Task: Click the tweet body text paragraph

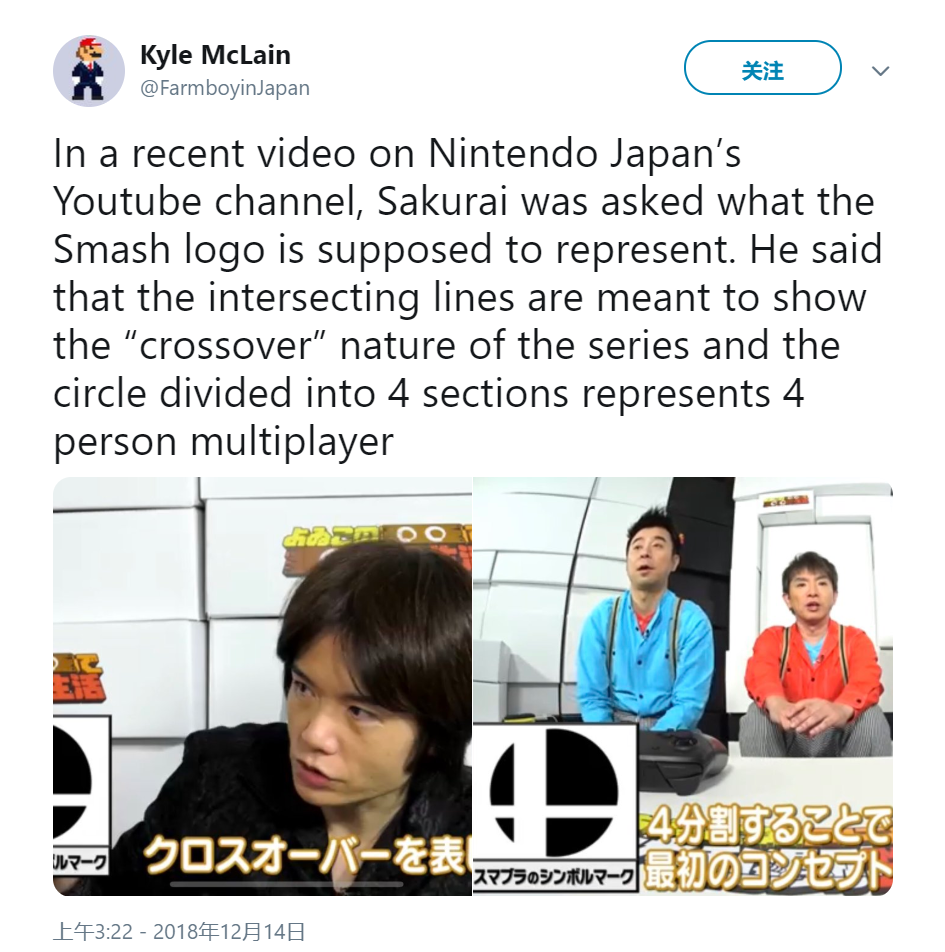Action: tap(468, 297)
